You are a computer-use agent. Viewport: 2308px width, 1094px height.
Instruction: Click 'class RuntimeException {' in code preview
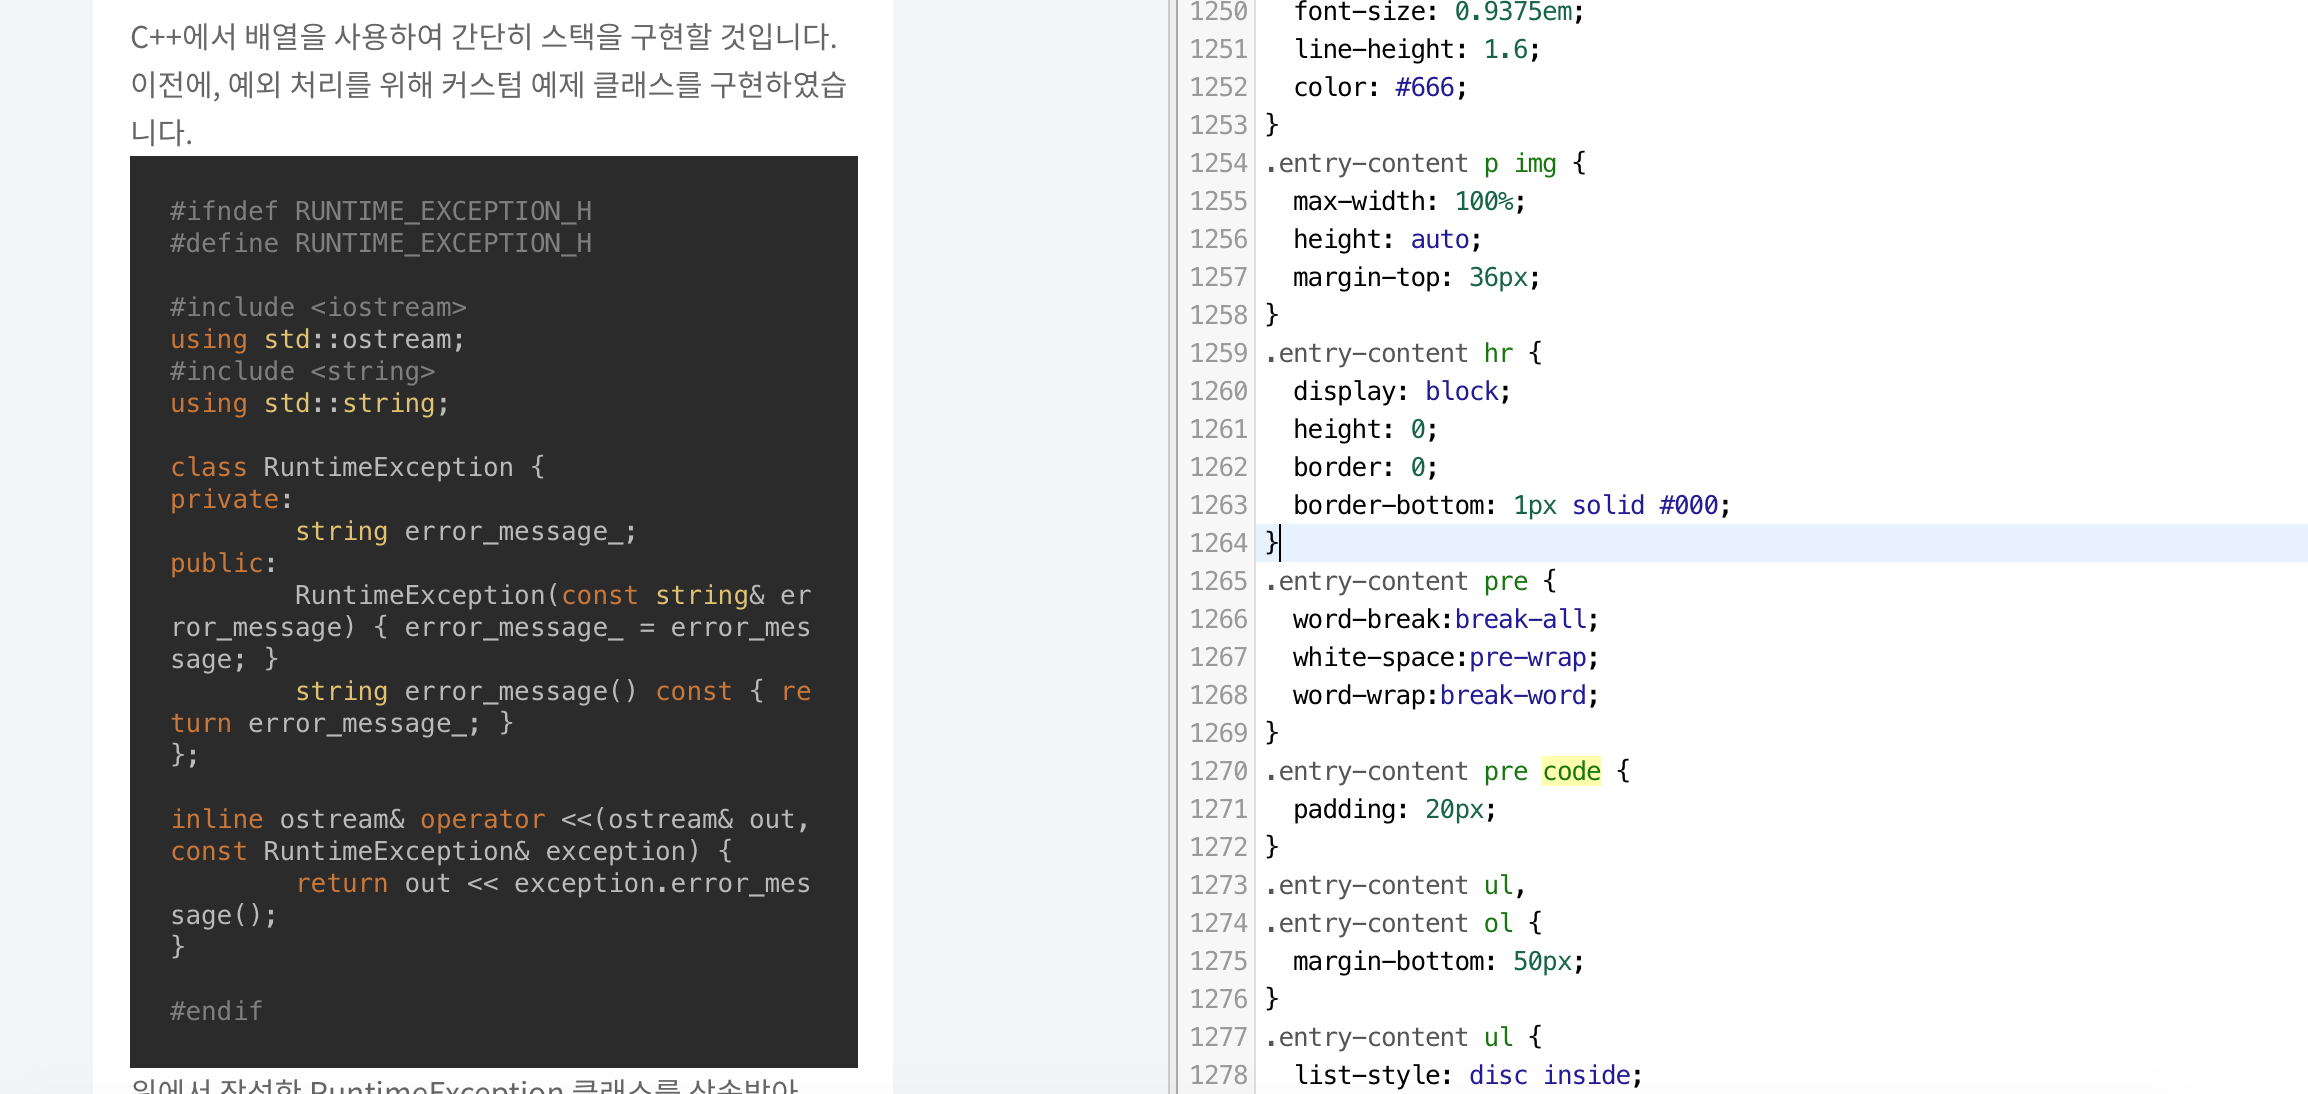pos(357,467)
